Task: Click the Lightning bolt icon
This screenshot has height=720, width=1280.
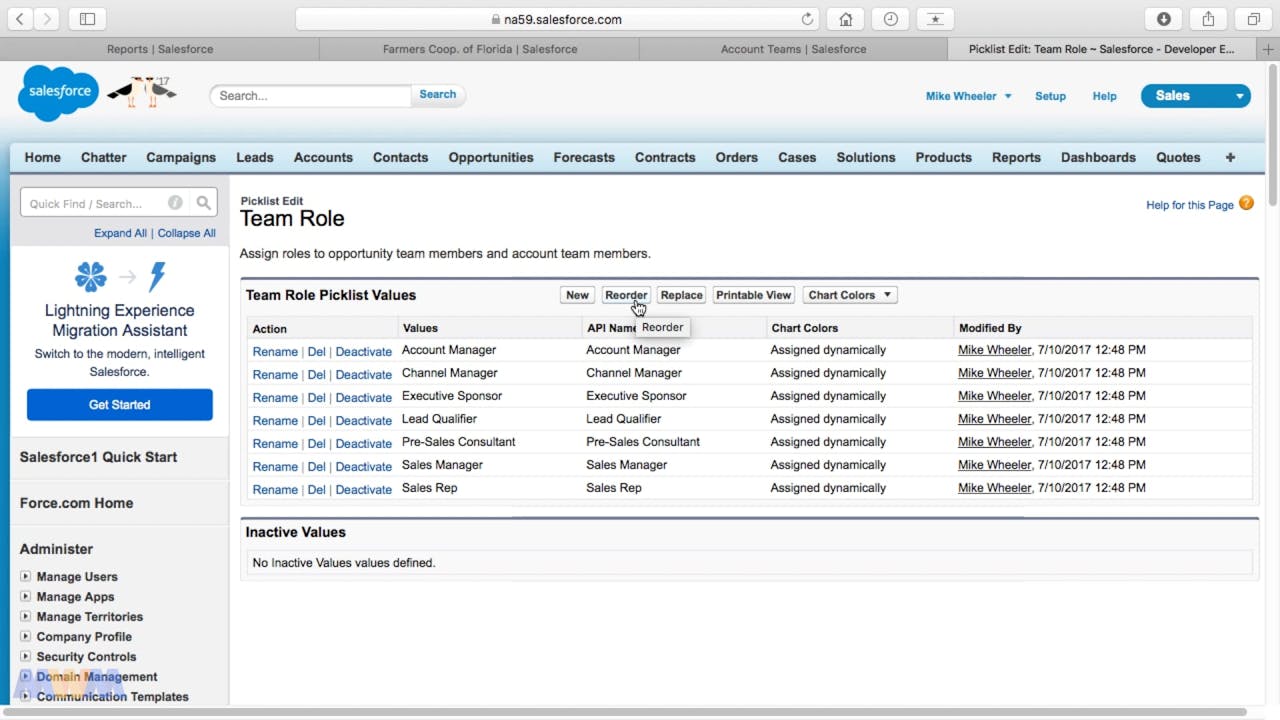Action: [157, 276]
